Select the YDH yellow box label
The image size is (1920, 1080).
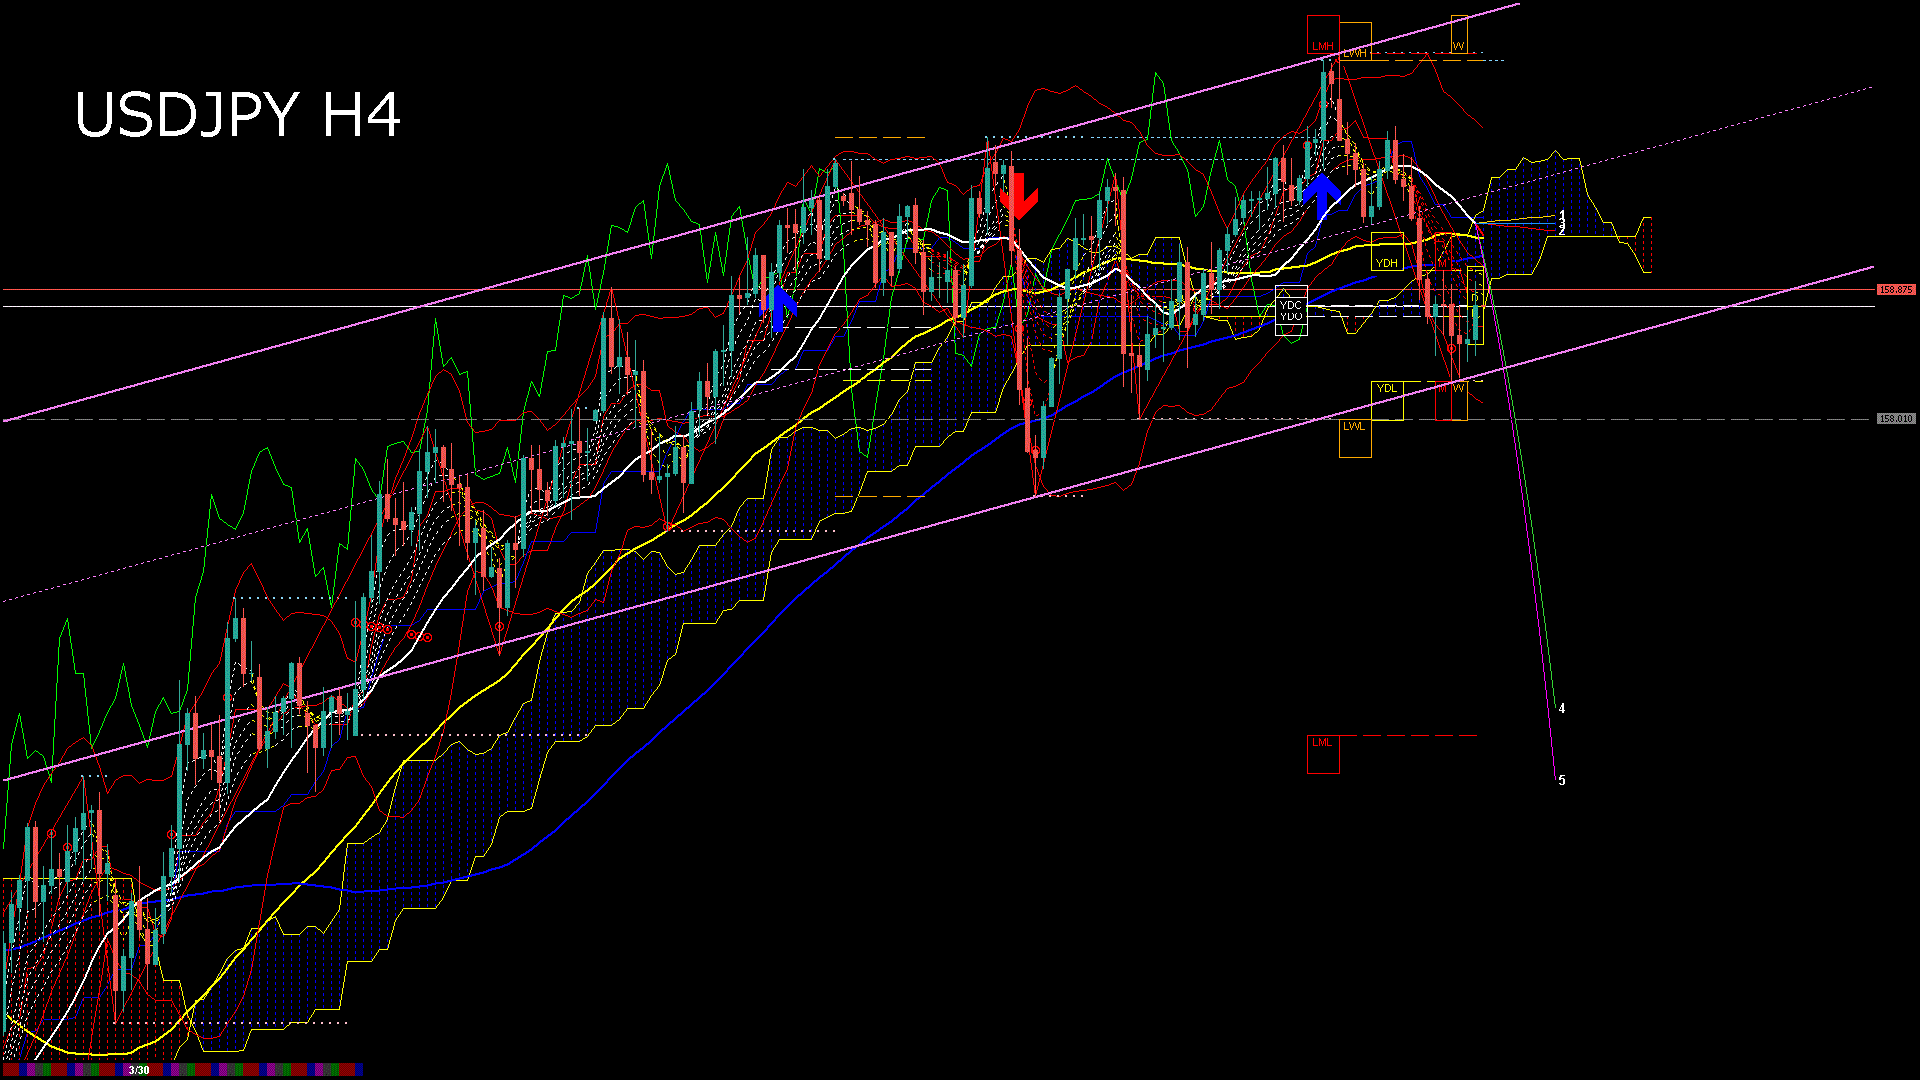point(1386,263)
